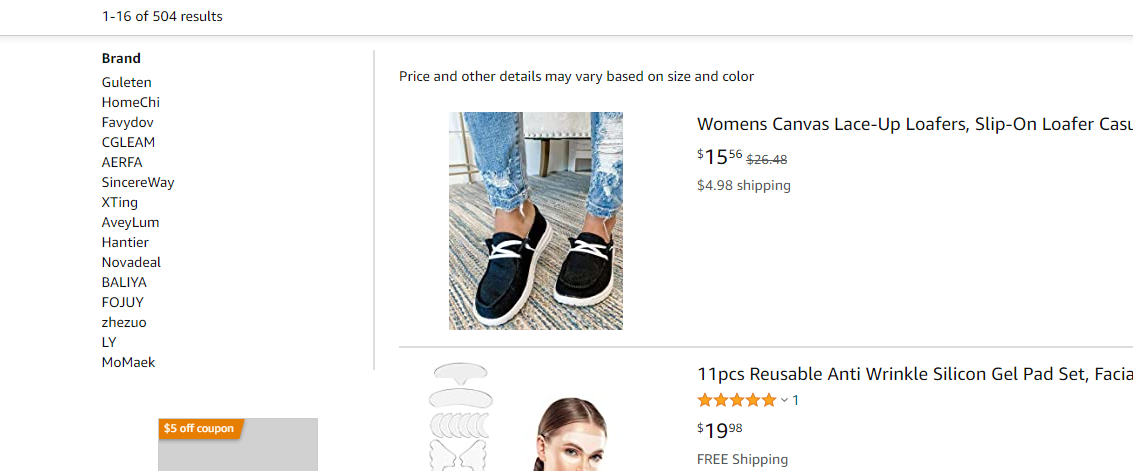Screen dimensions: 1133x471
Task: Filter by HomeChi brand
Action: (131, 102)
